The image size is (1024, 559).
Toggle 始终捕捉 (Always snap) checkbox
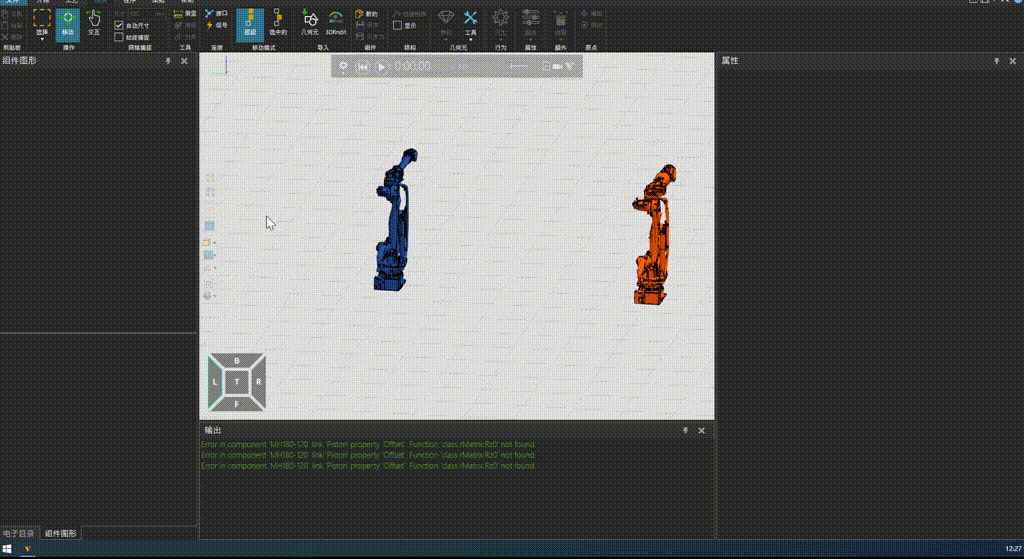point(119,37)
